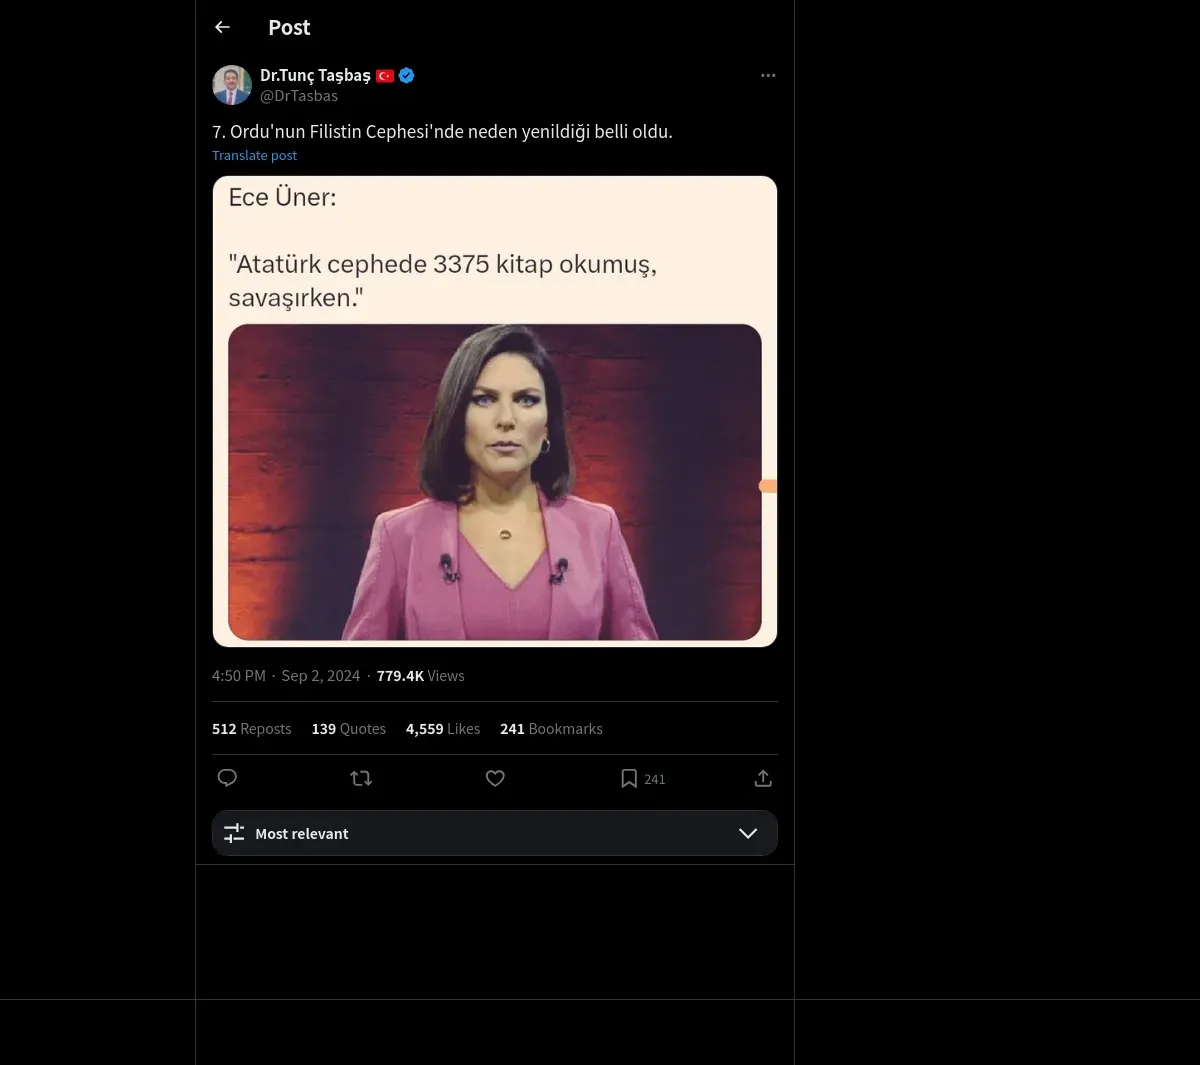
Task: Expand the Most relevant sort dropdown
Action: point(494,833)
